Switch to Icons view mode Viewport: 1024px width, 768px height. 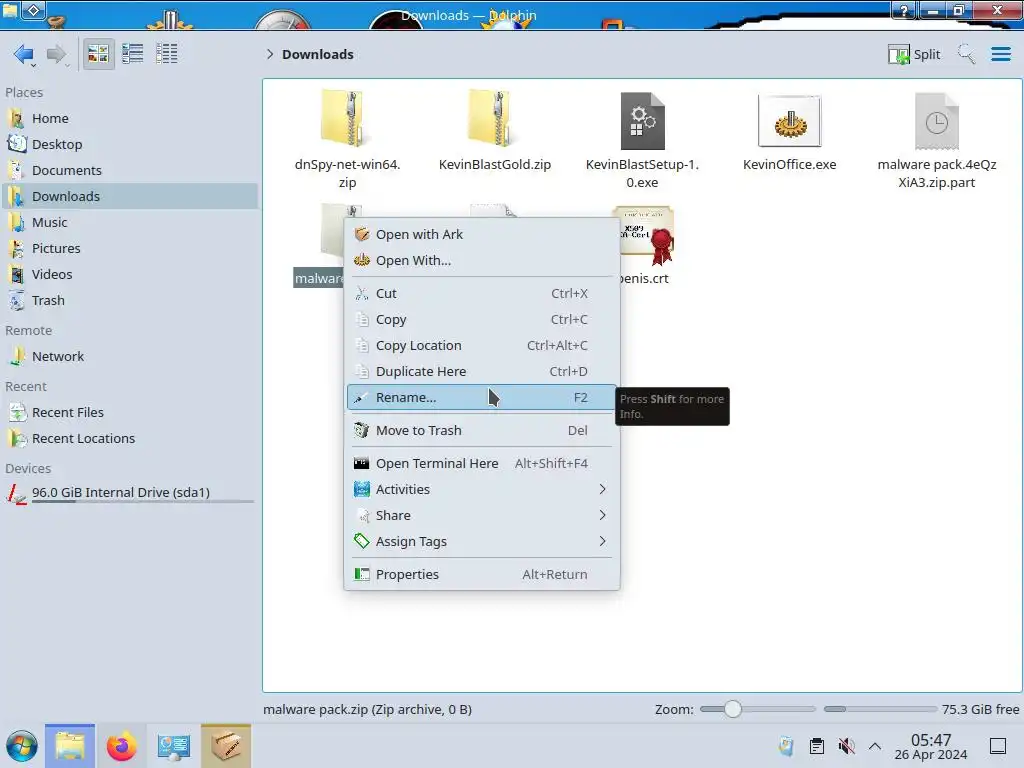[98, 54]
